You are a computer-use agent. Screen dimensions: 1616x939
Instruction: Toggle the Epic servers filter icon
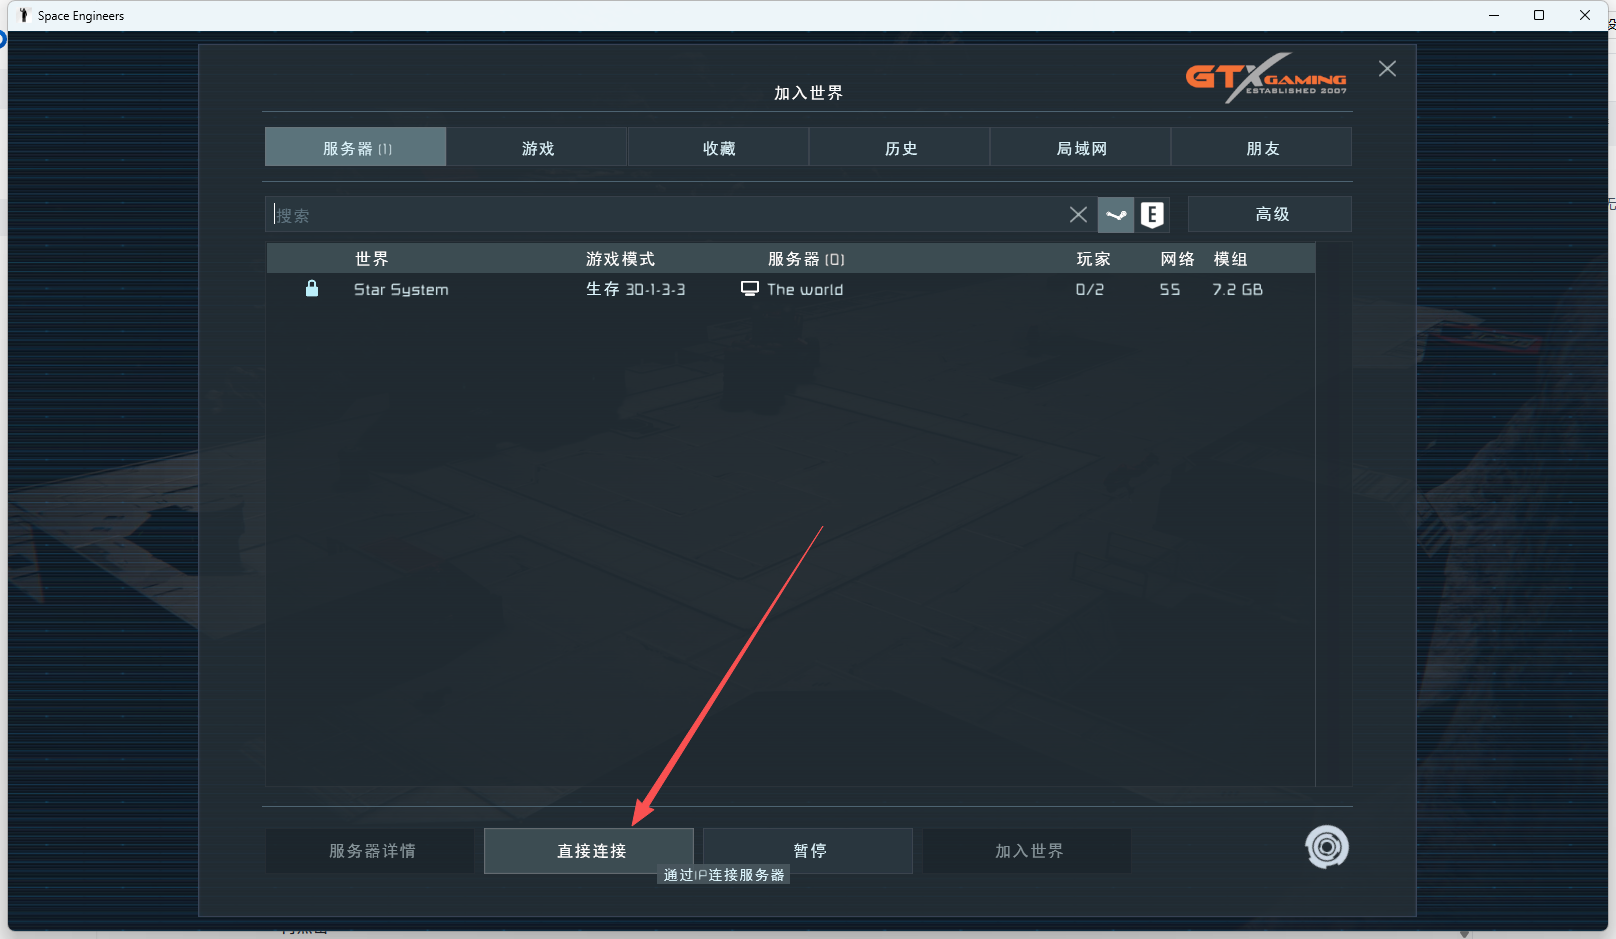point(1152,214)
